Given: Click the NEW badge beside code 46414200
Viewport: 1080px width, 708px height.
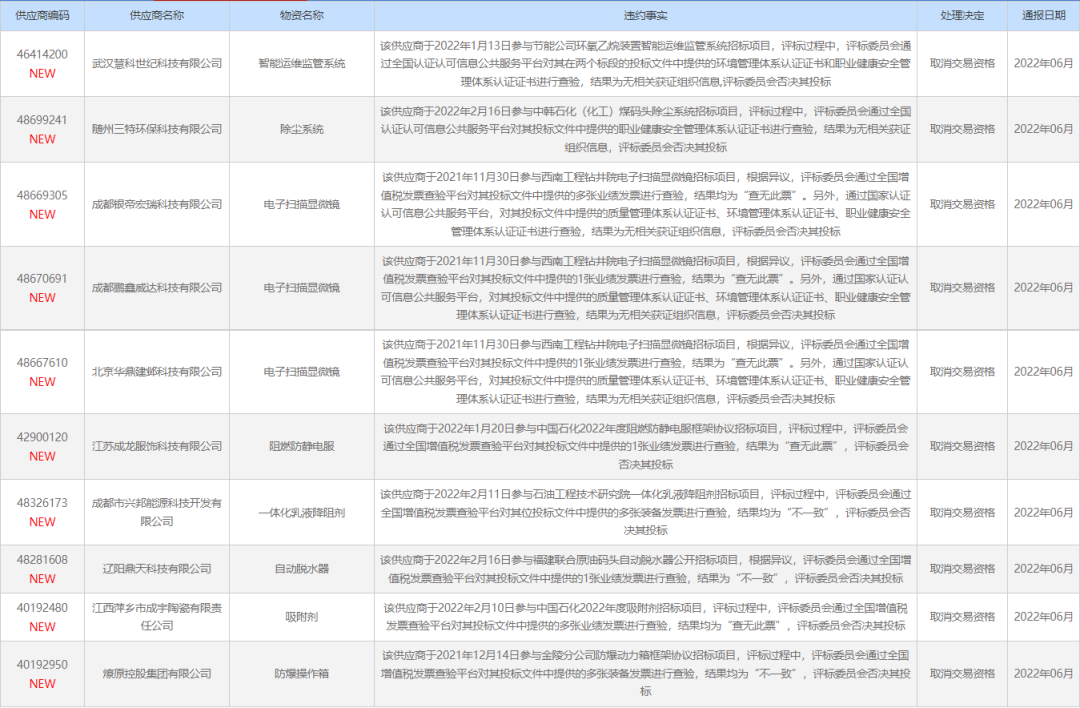Looking at the screenshot, I should point(45,72).
